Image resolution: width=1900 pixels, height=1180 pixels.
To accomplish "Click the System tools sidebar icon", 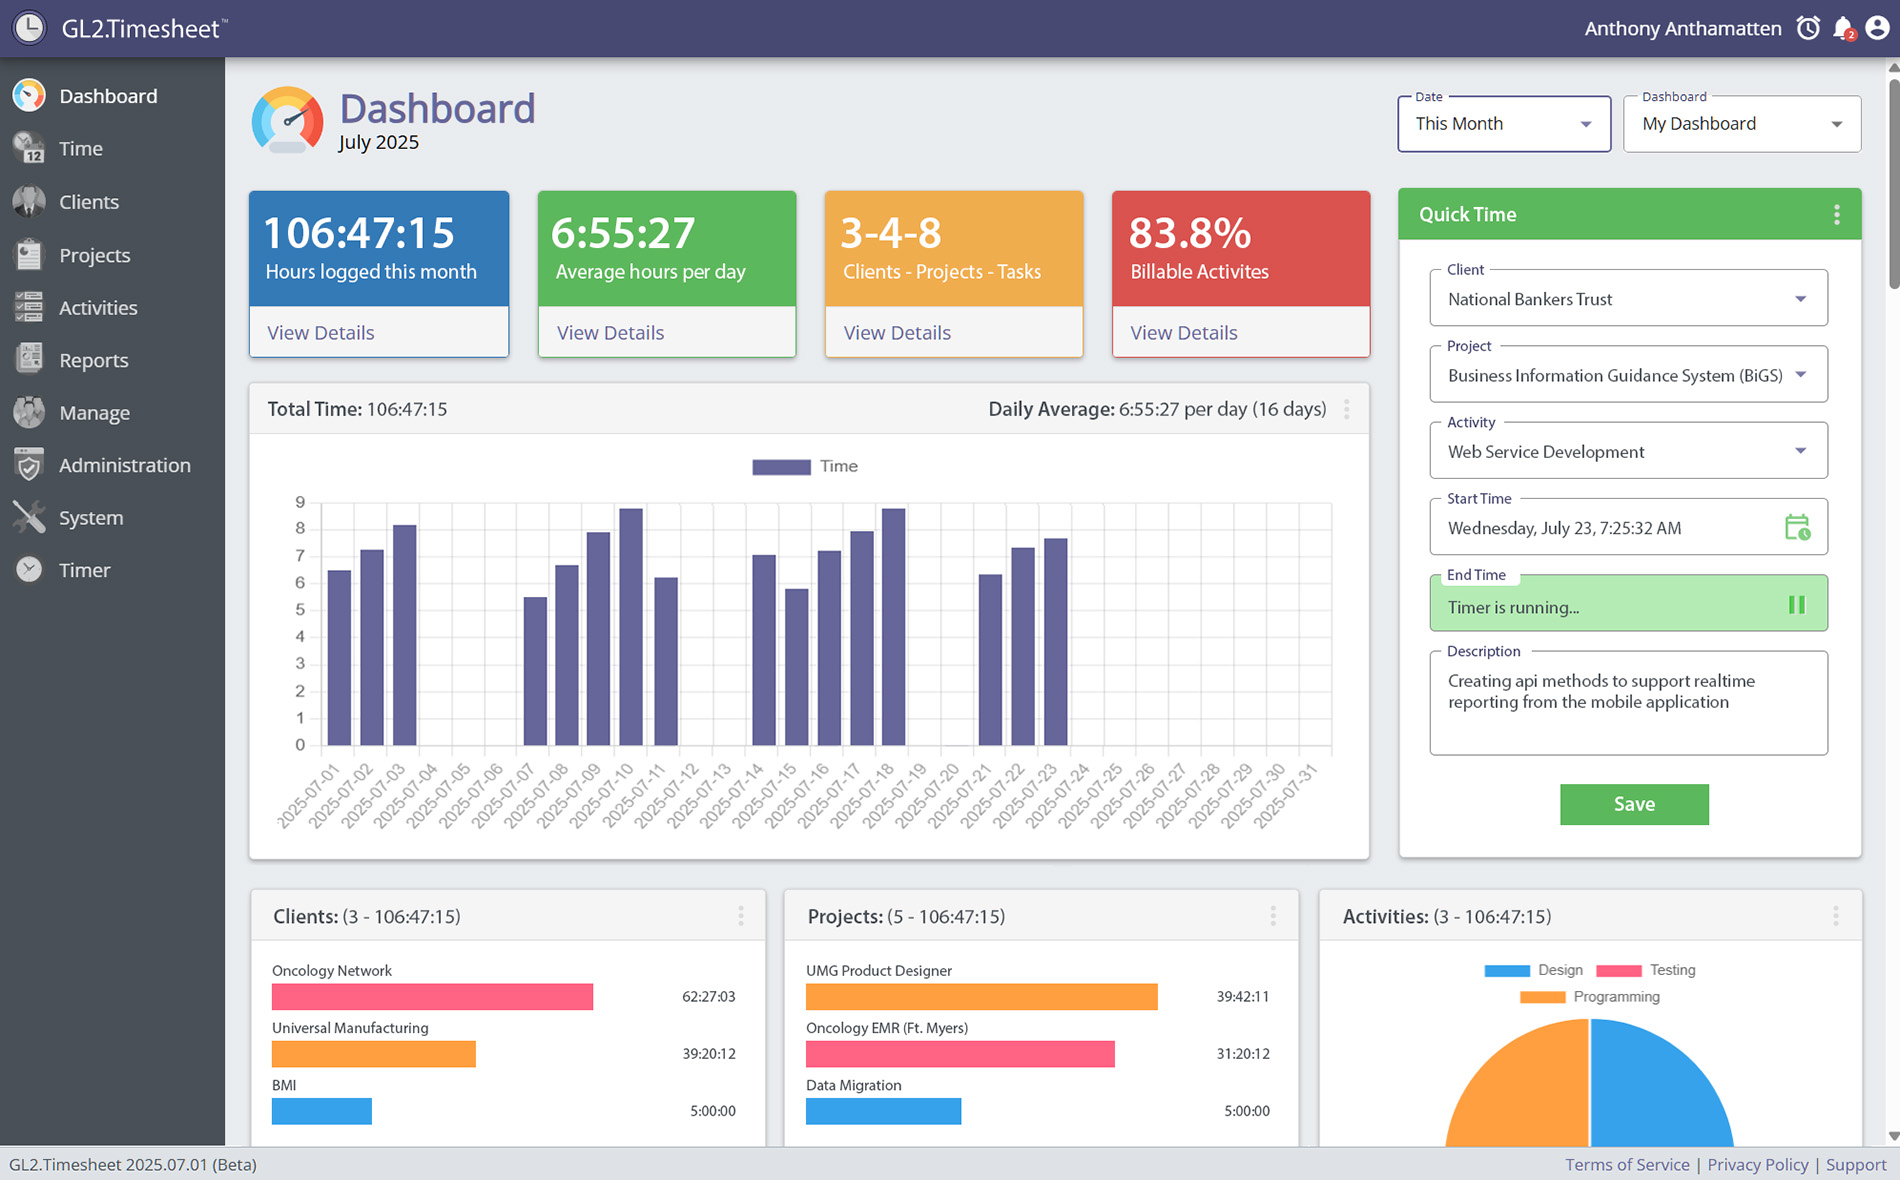I will tap(29, 517).
